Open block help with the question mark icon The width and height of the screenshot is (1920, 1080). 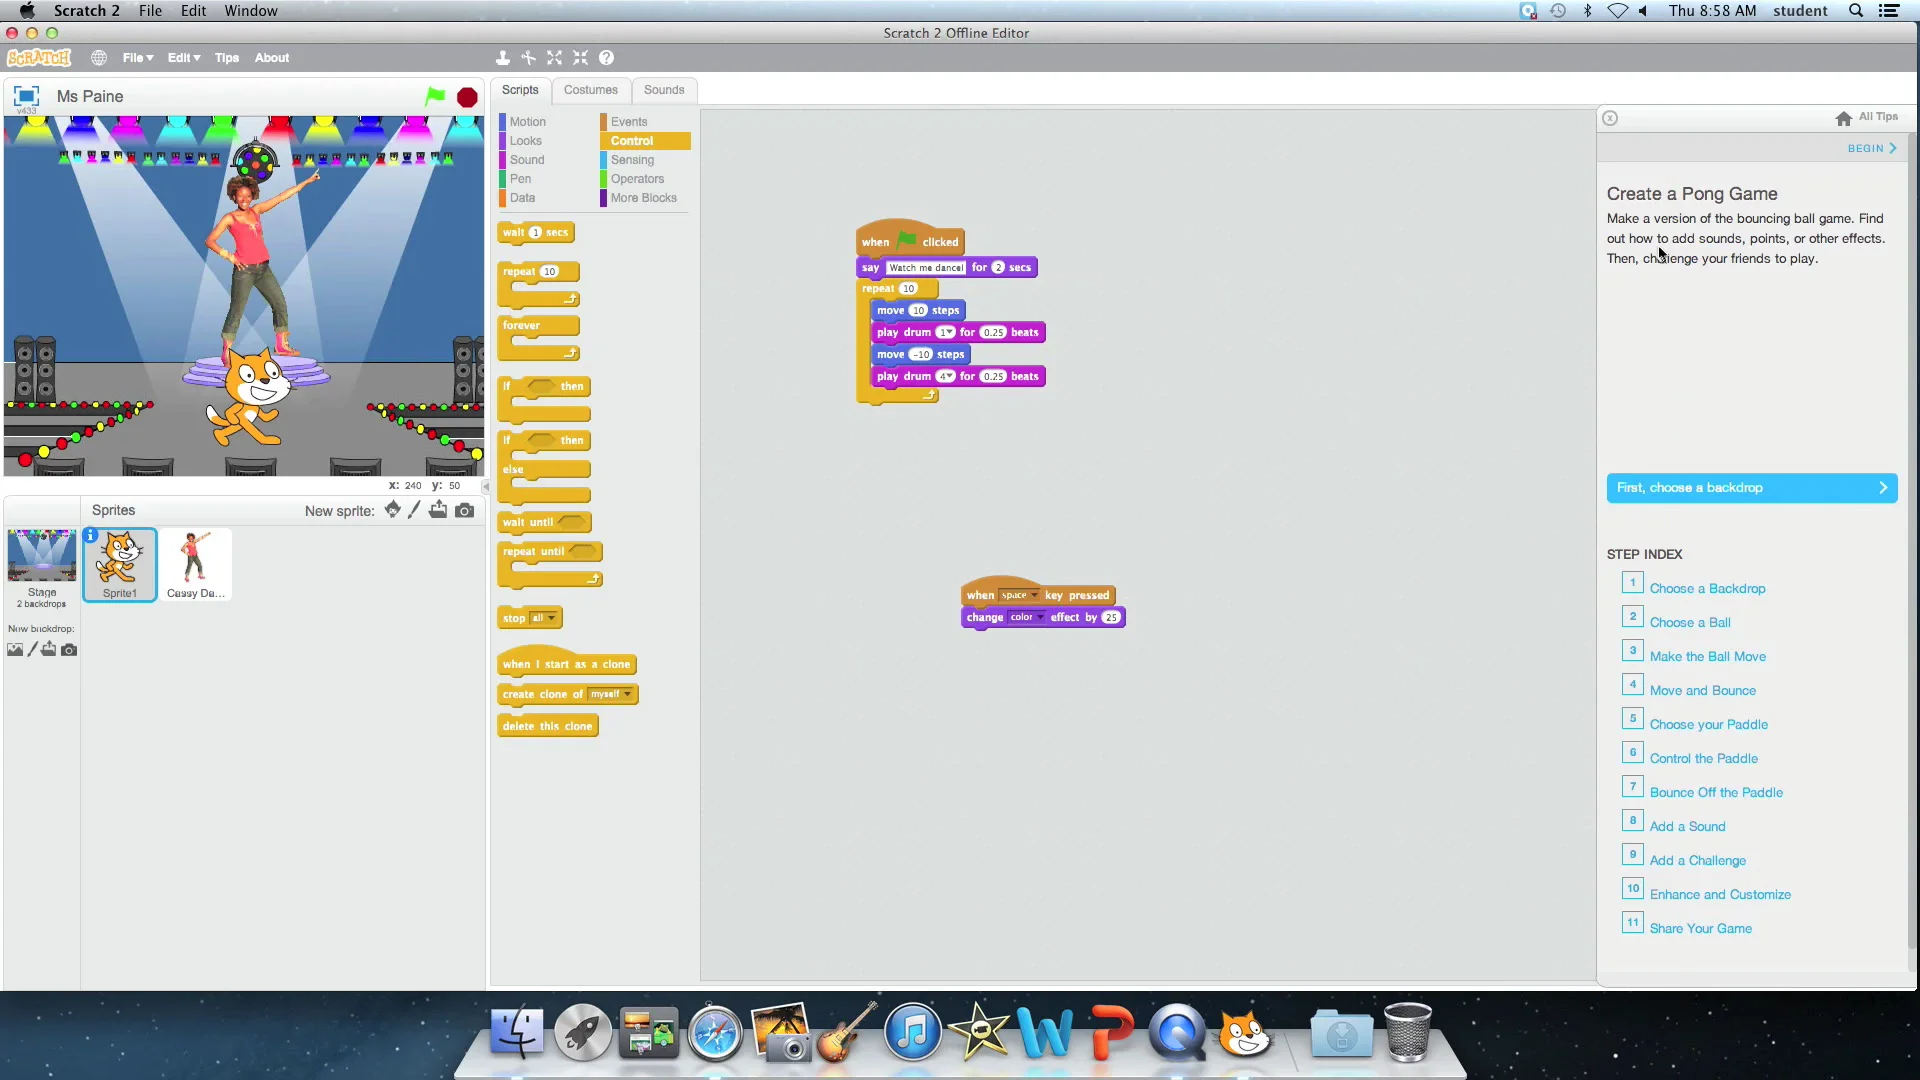pyautogui.click(x=607, y=58)
